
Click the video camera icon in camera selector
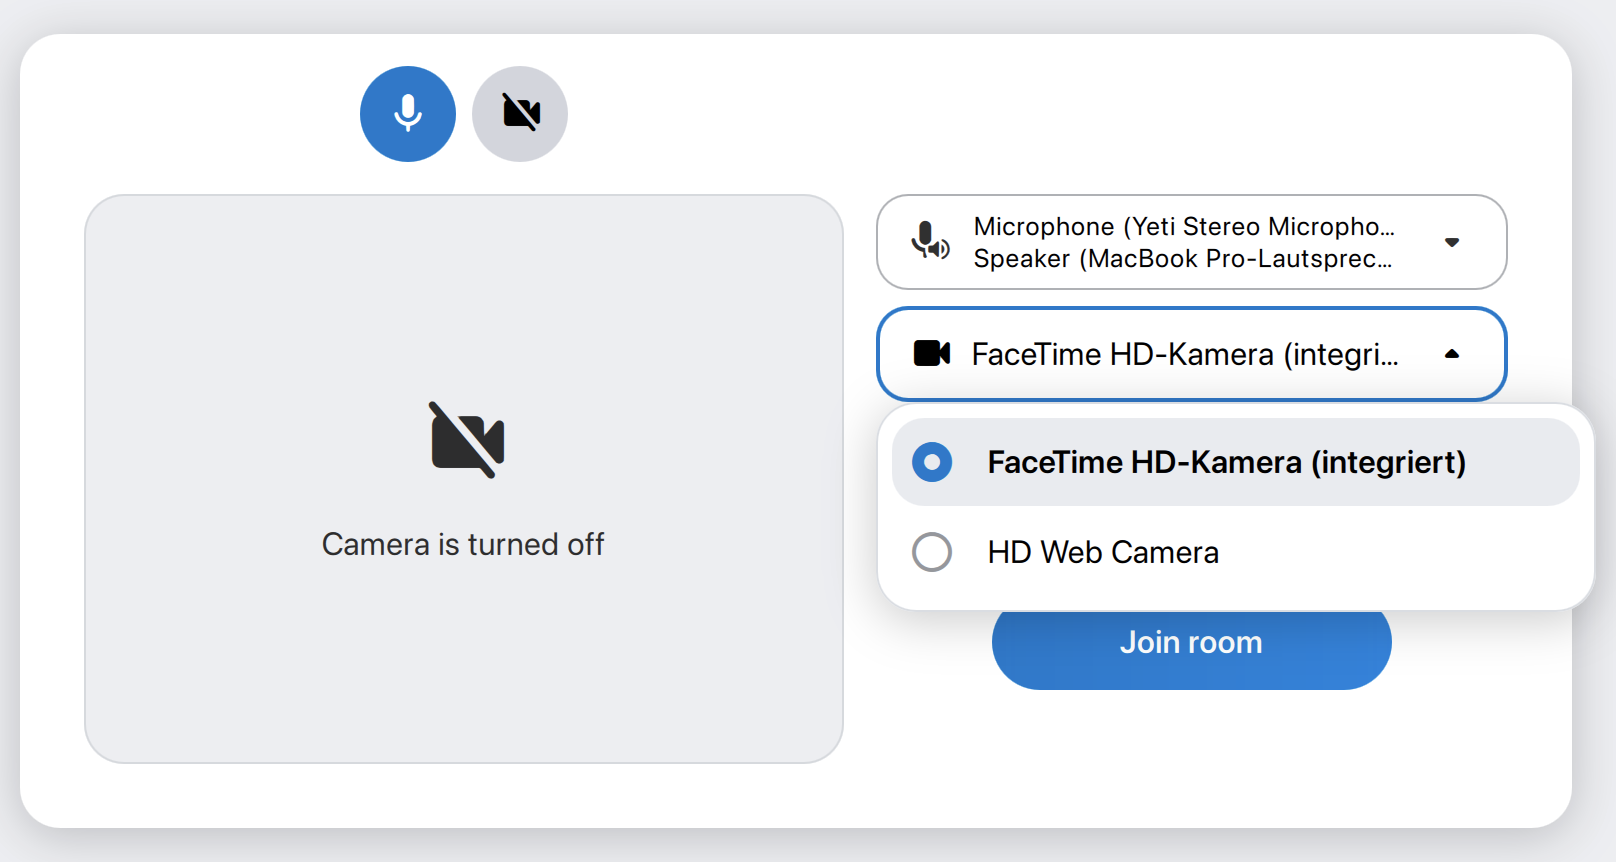932,353
